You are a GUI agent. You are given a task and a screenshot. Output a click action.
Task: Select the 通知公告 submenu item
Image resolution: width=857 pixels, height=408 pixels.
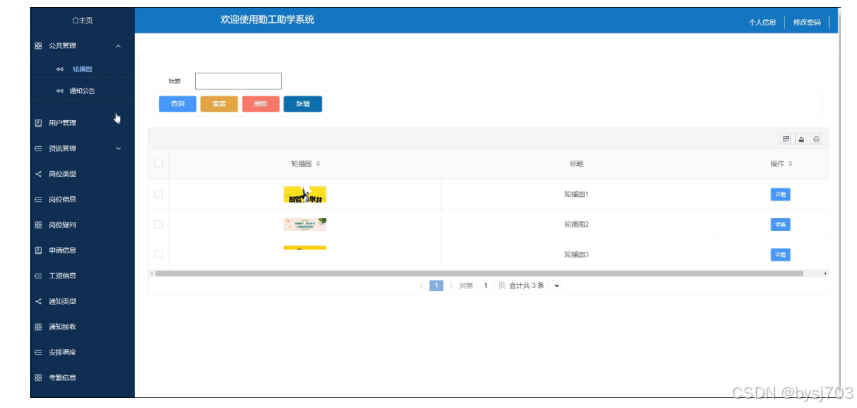83,91
